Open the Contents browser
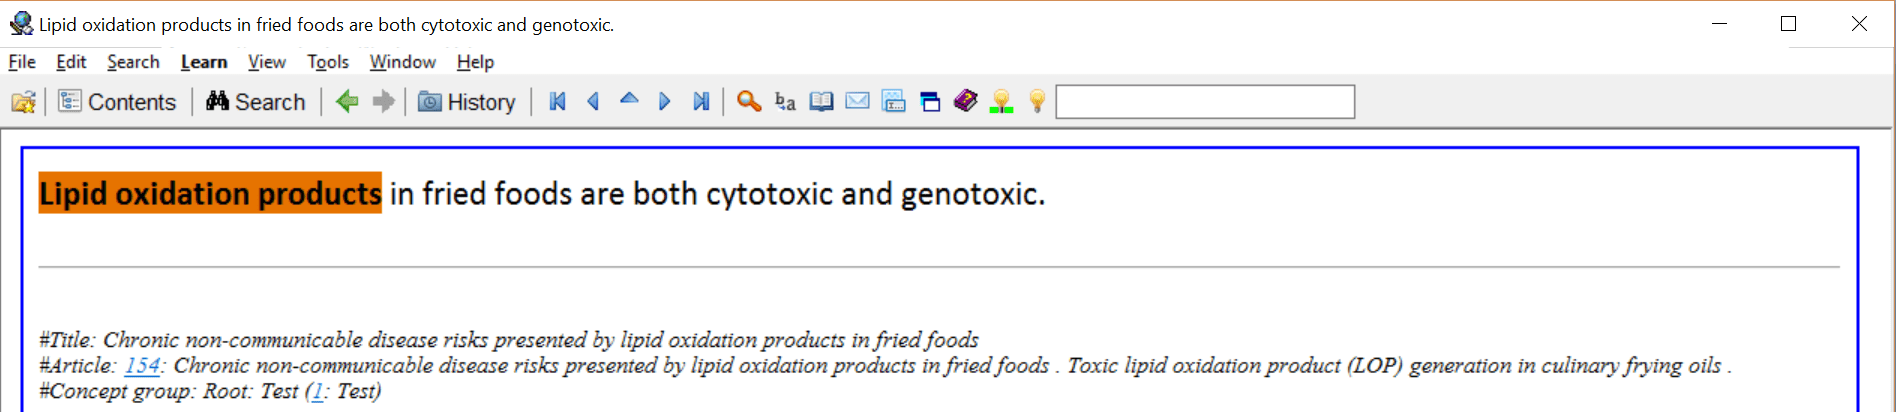This screenshot has height=412, width=1896. click(117, 102)
